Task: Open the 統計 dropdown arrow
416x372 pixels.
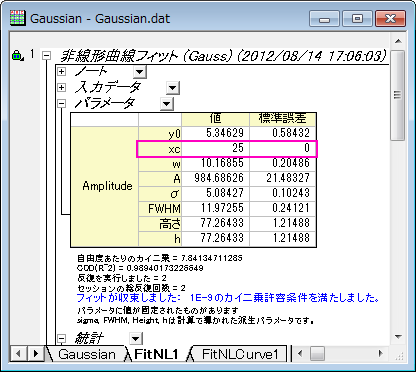Action: [136, 339]
